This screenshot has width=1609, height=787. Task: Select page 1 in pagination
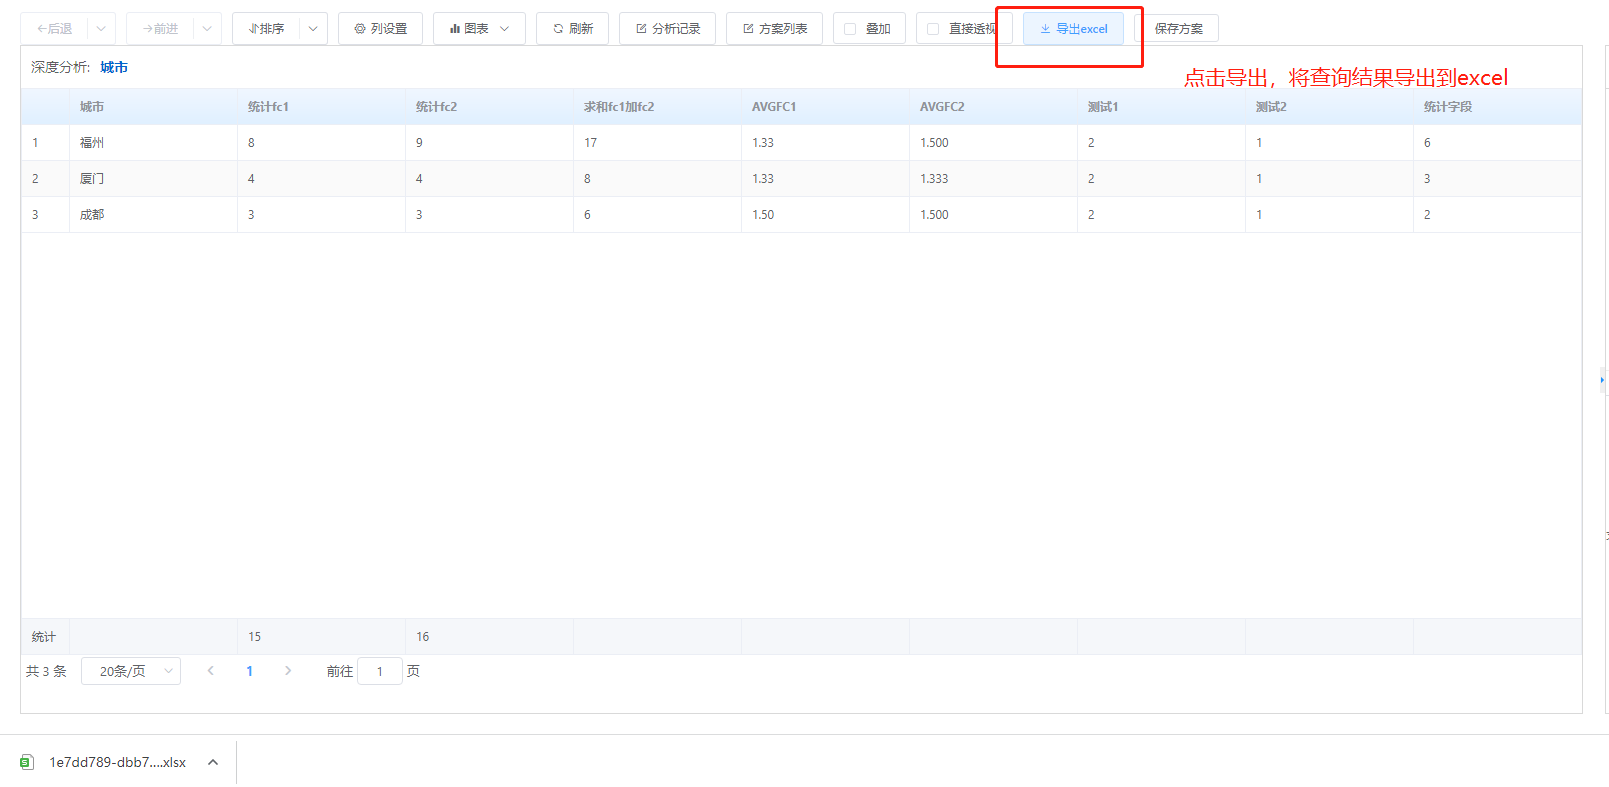249,671
